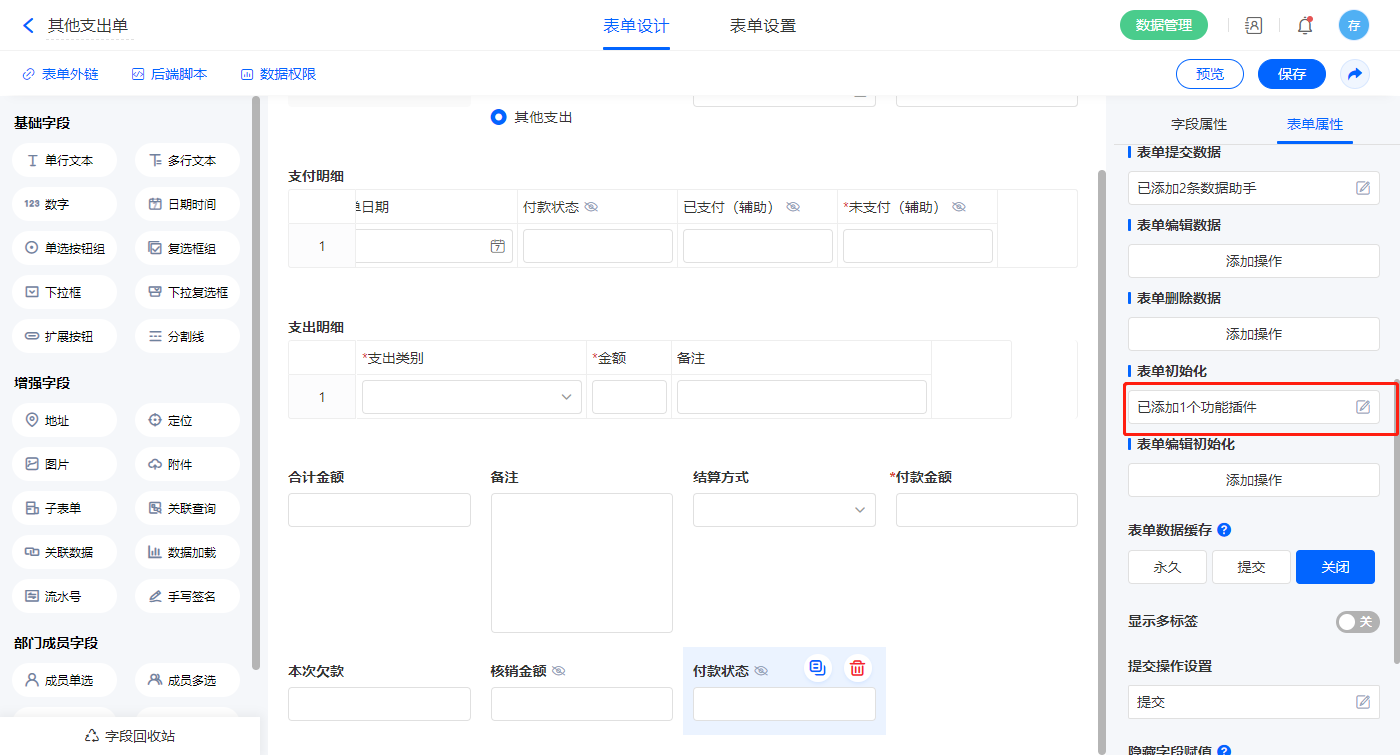Delete the selected 付款状态 field
The width and height of the screenshot is (1400, 755).
point(857,668)
